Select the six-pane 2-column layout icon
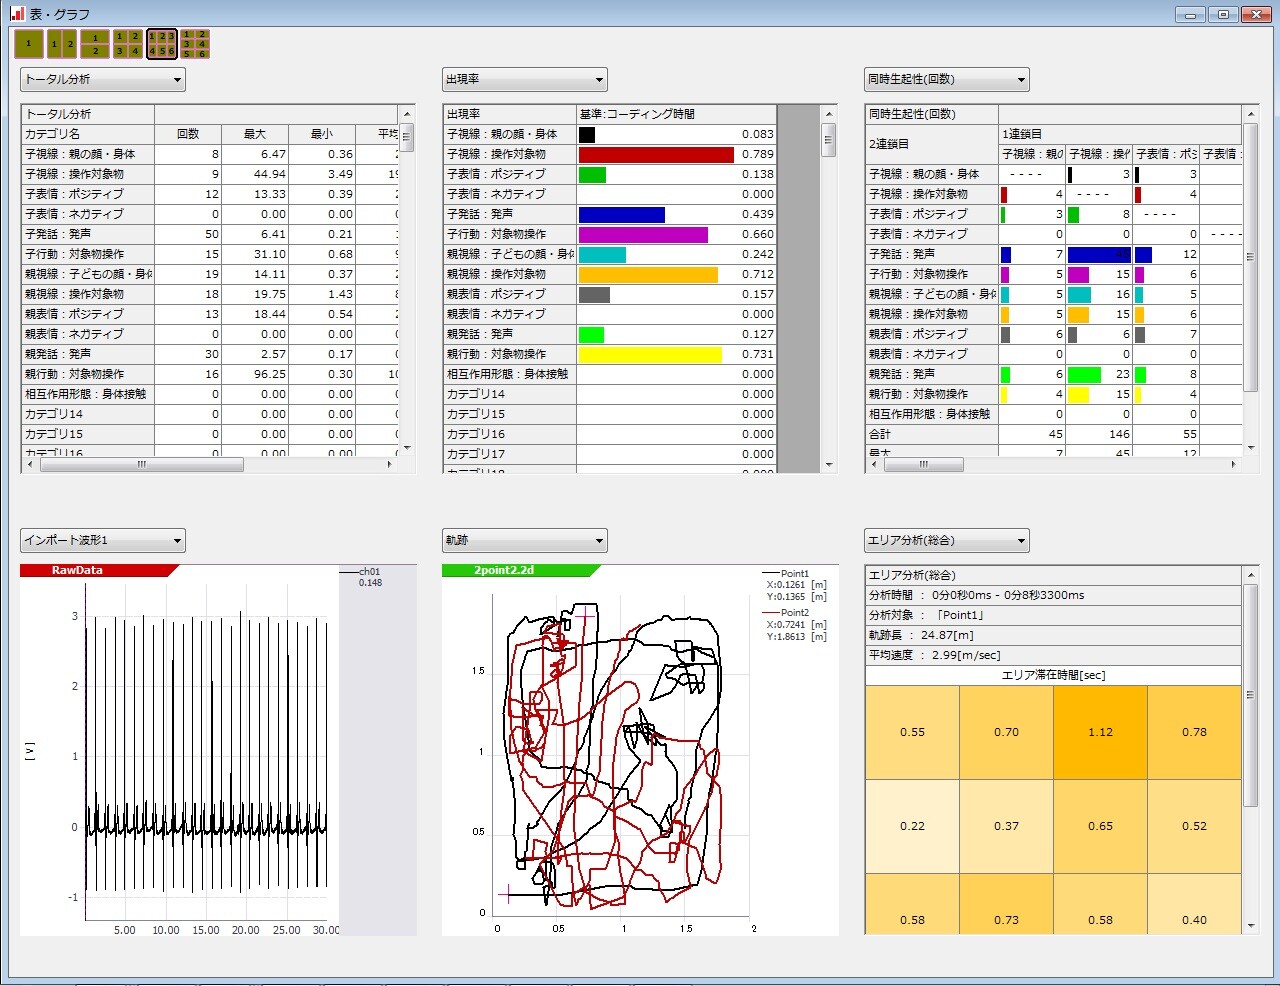The image size is (1280, 986). (x=195, y=44)
